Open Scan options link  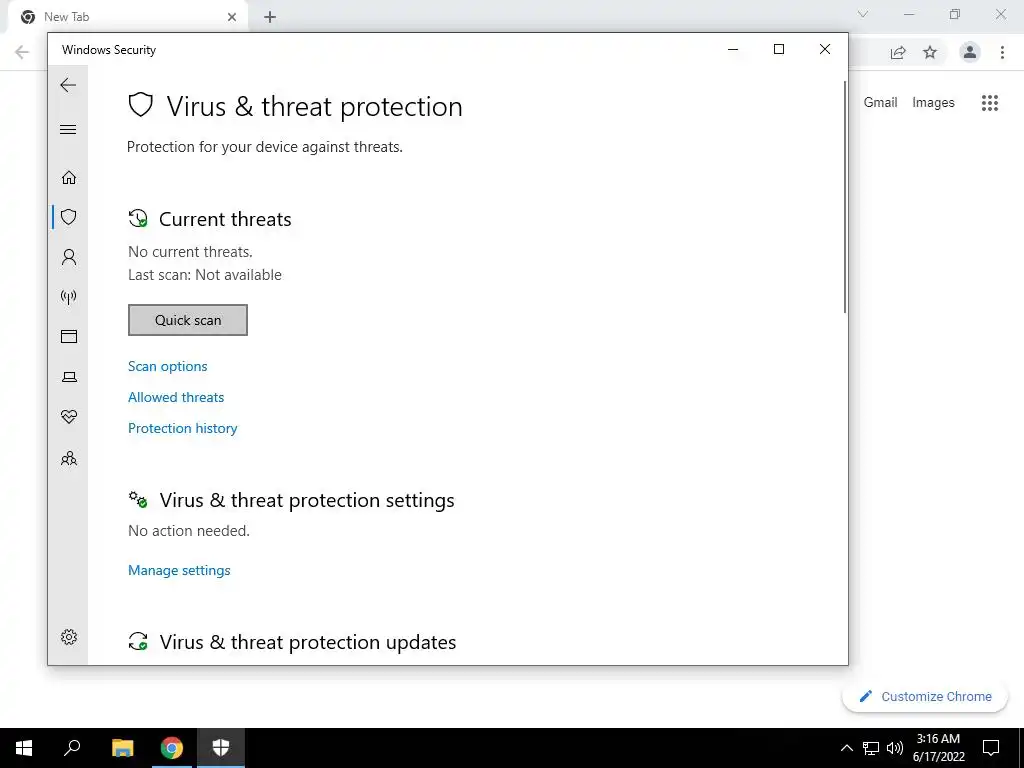tap(167, 366)
